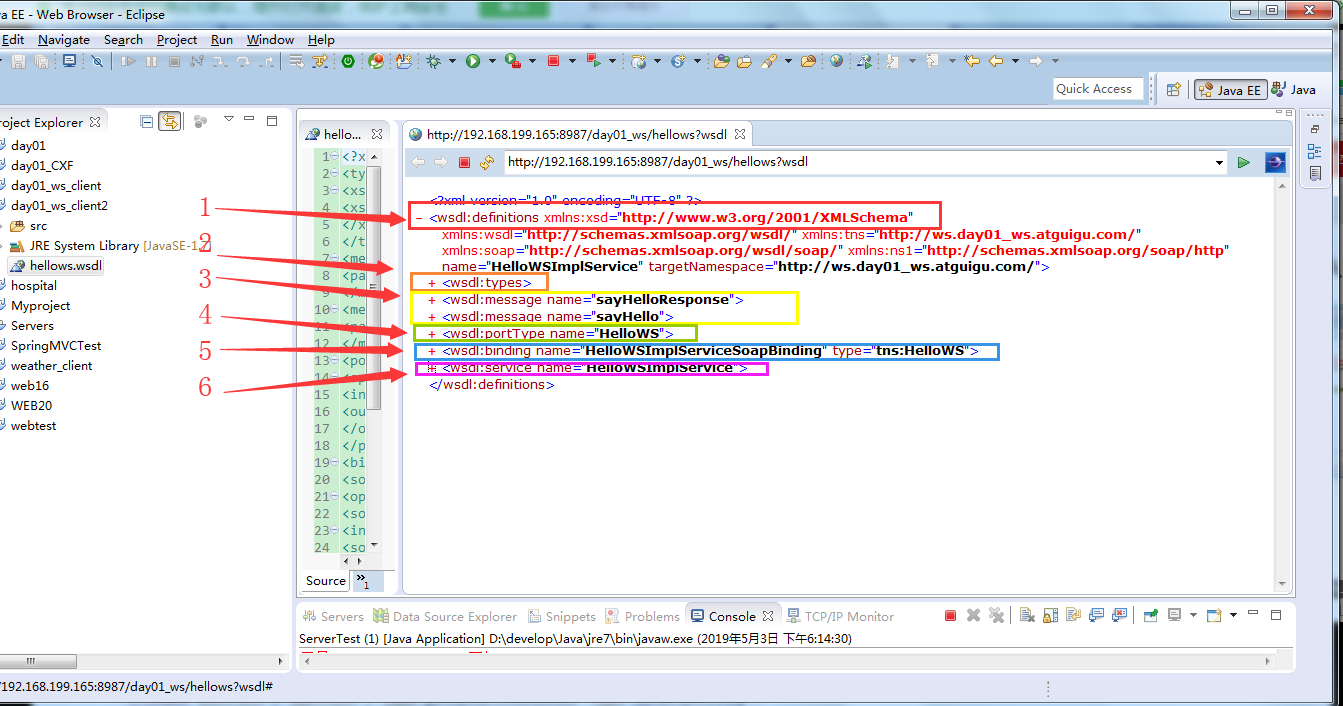Toggle Scroll Lock in Console toolbar
This screenshot has height=706, width=1343.
(1050, 616)
